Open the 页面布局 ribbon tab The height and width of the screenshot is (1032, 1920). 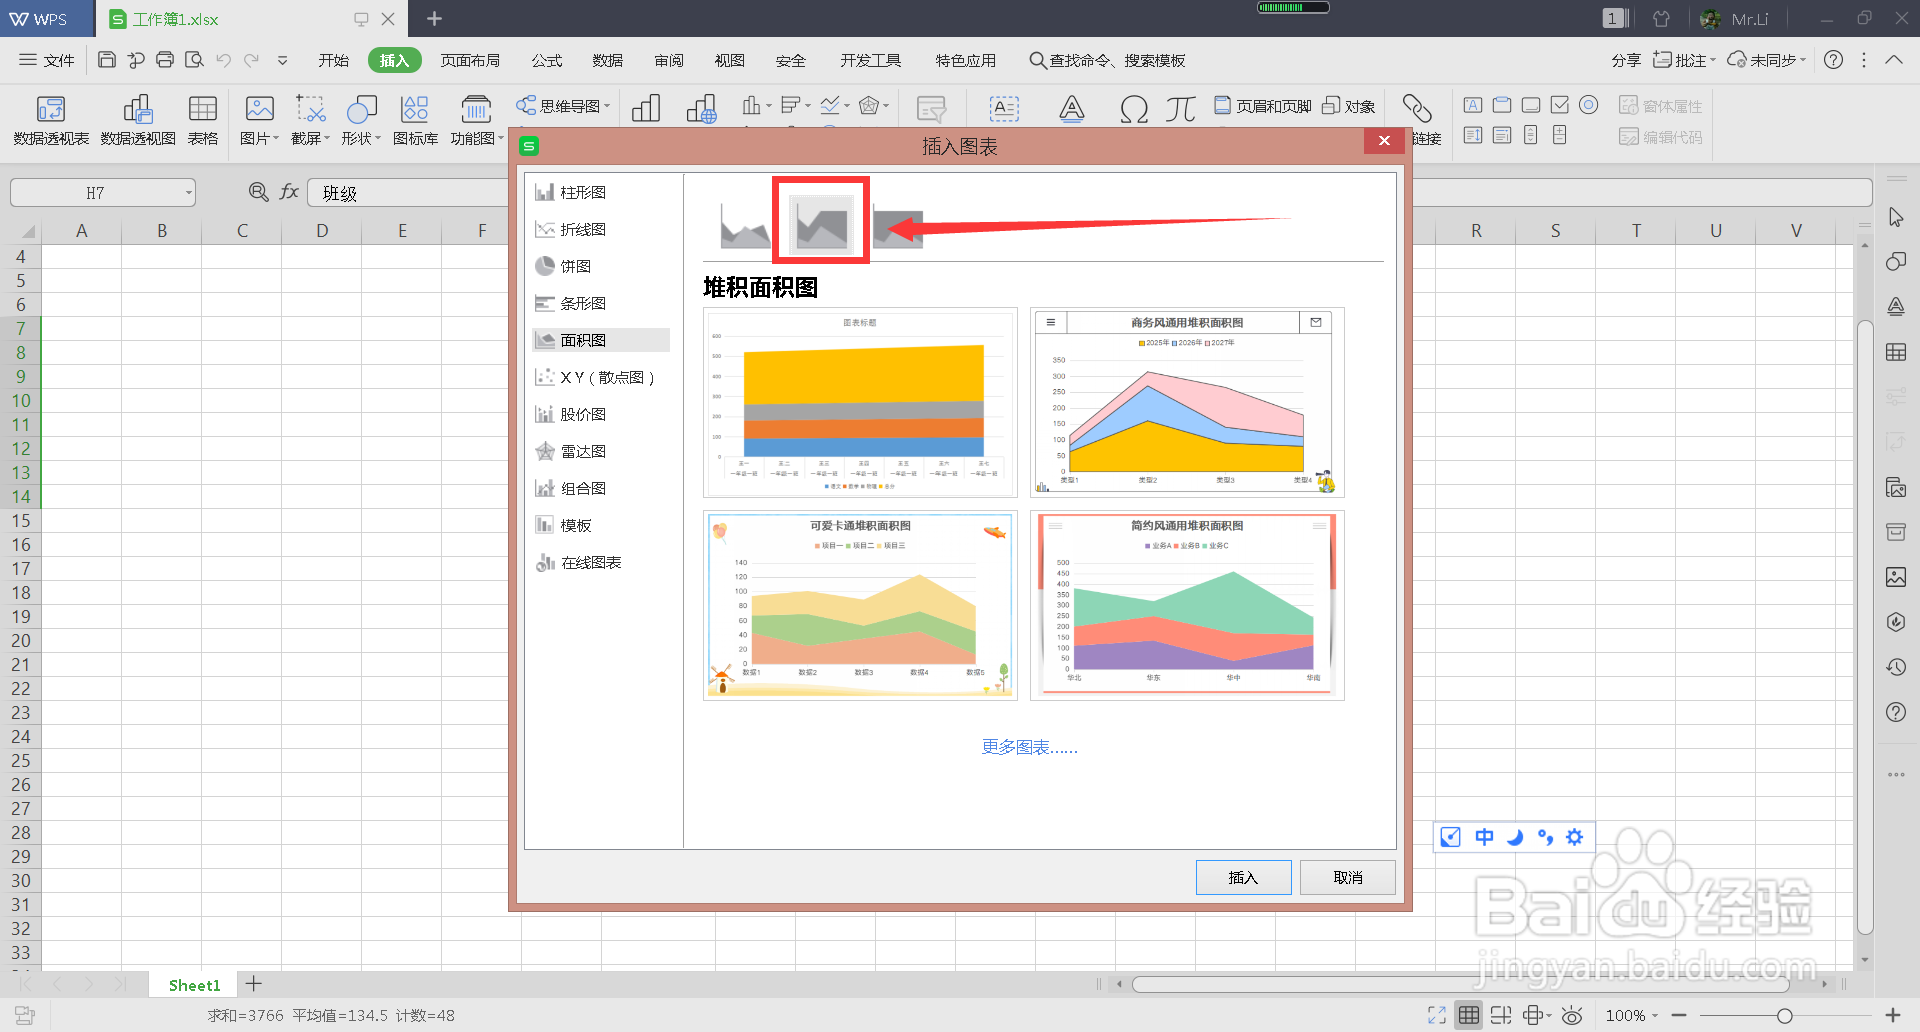470,60
